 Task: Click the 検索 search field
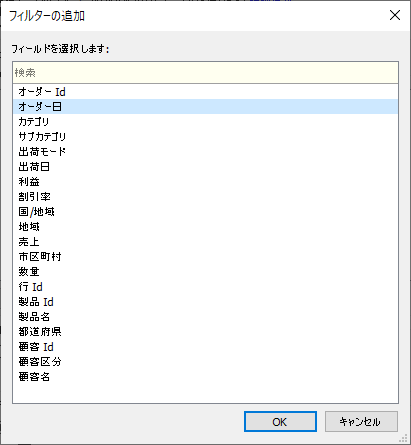point(205,73)
